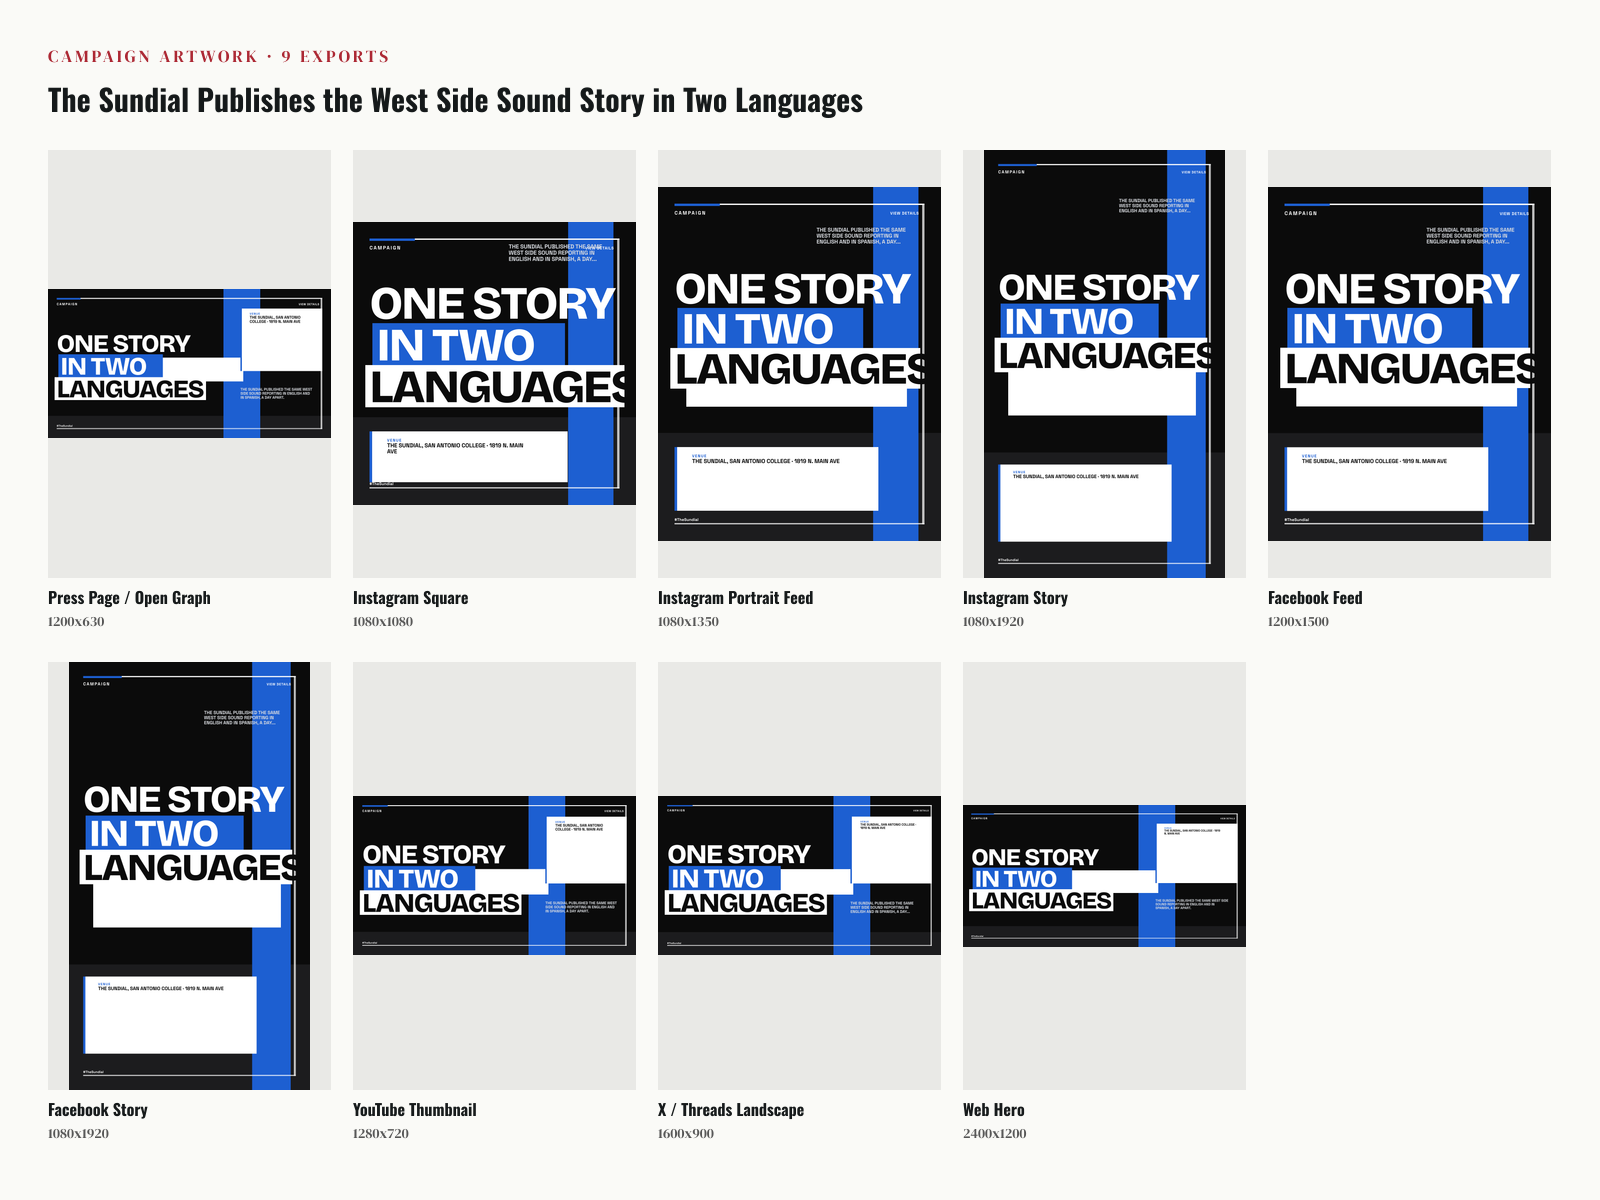The image size is (1600, 1200).
Task: Click the Instagram Story caption label
Action: 1015,598
